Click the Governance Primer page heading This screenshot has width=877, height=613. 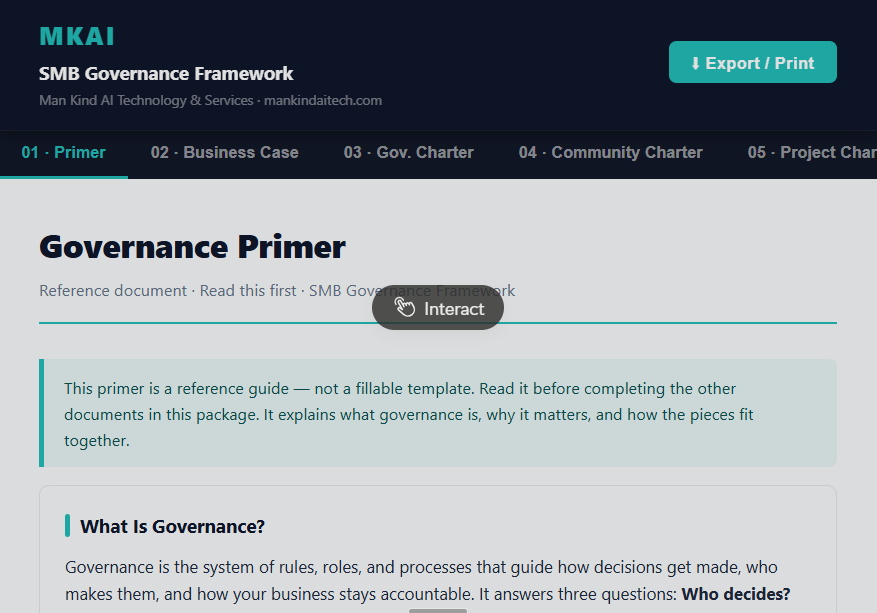coord(192,247)
